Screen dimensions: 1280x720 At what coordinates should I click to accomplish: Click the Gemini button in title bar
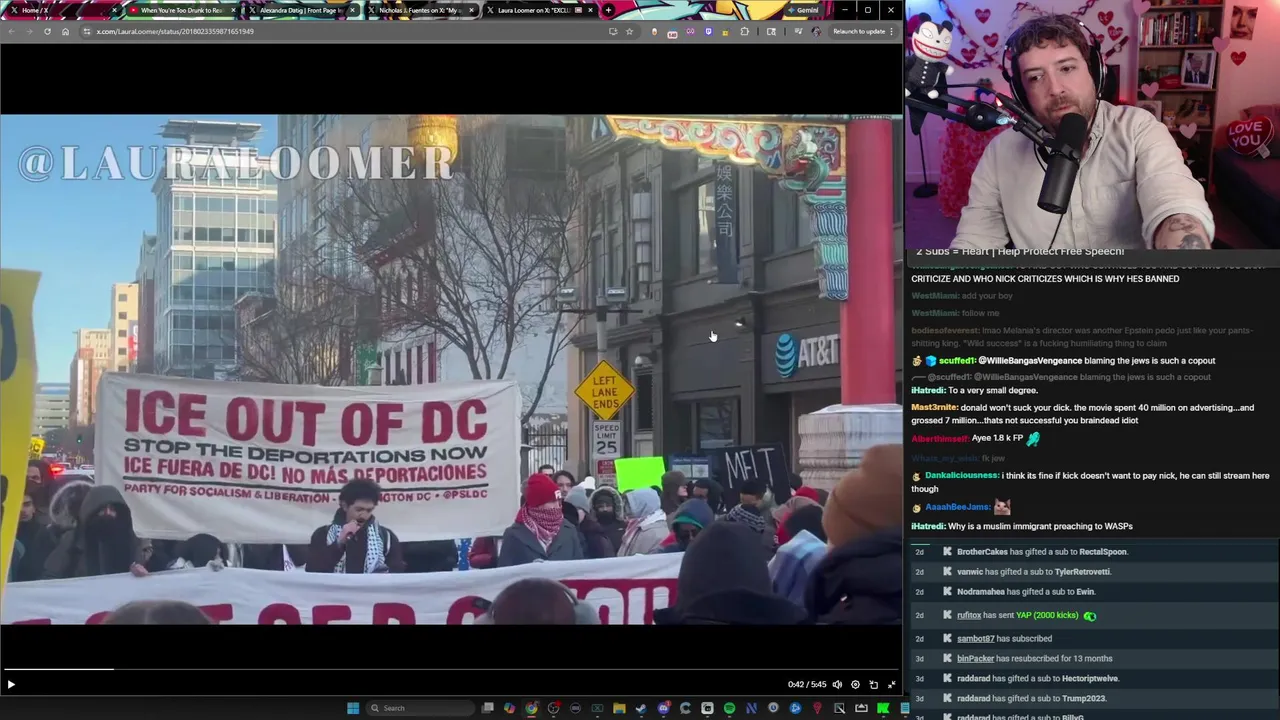[803, 10]
